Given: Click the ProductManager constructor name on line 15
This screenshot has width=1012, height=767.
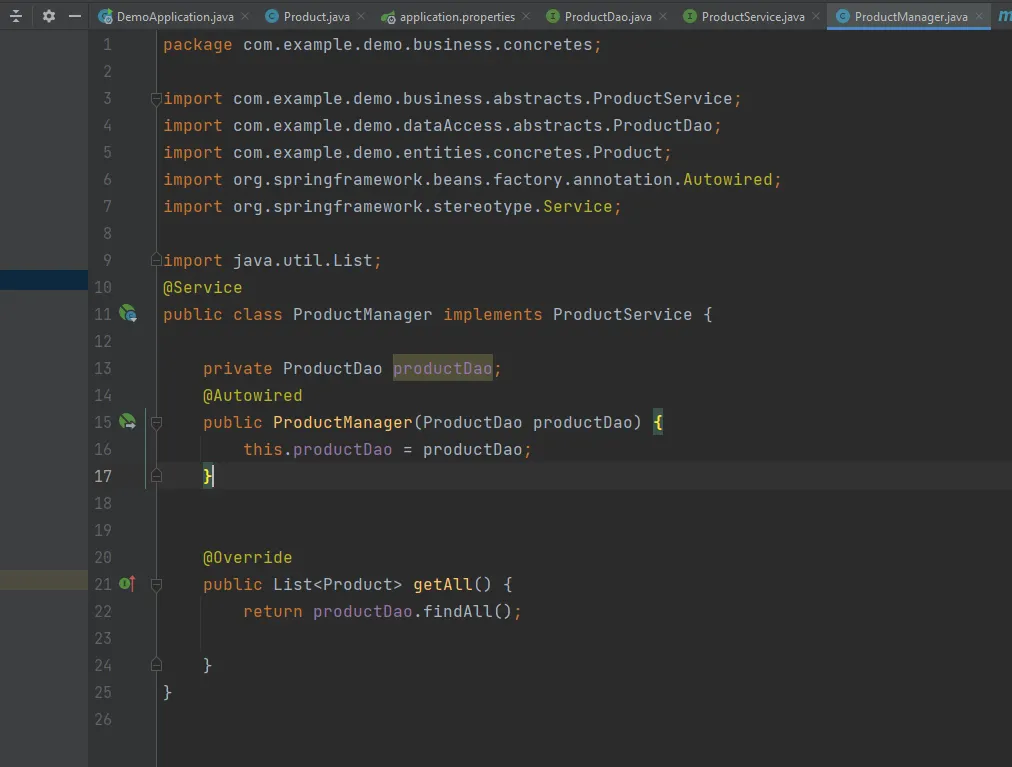Looking at the screenshot, I should pos(342,422).
